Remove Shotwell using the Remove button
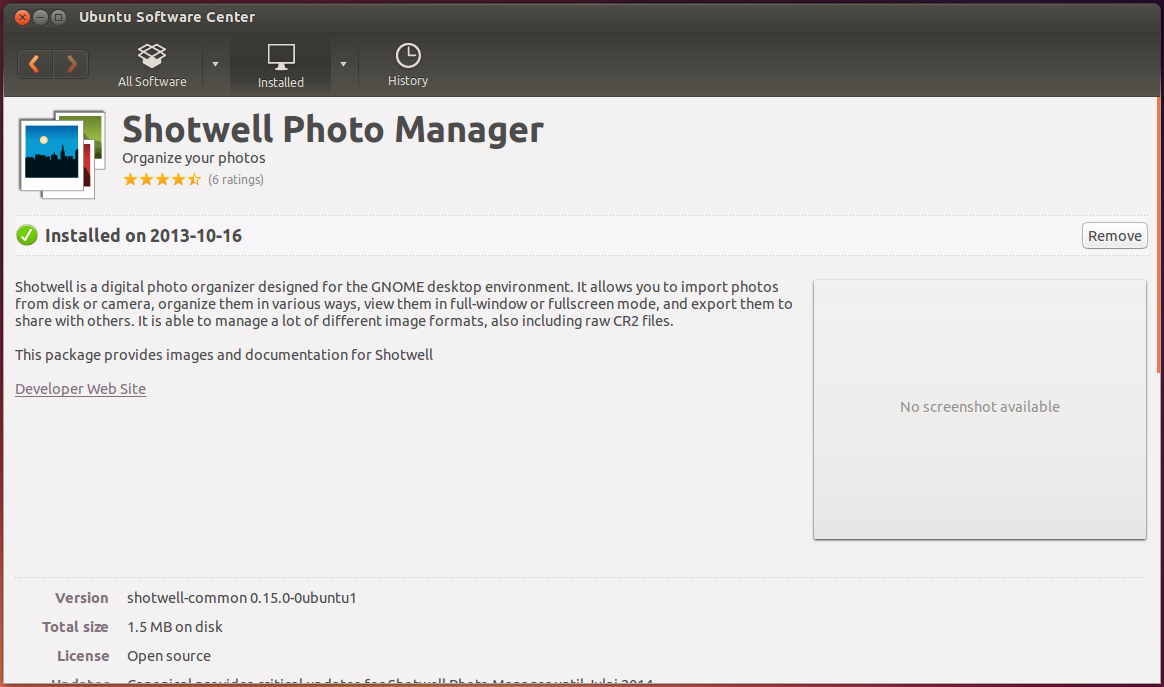Image resolution: width=1164 pixels, height=687 pixels. pos(1114,235)
